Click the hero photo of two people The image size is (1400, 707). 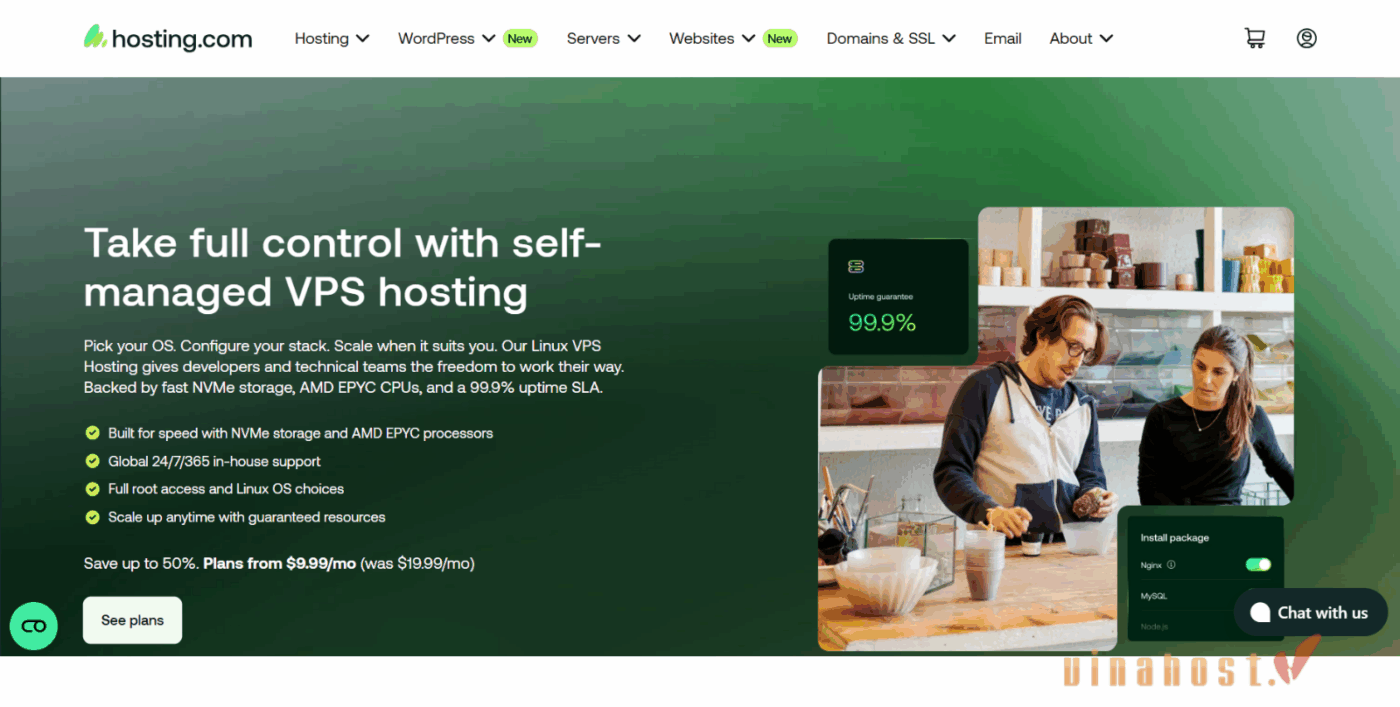(1056, 428)
